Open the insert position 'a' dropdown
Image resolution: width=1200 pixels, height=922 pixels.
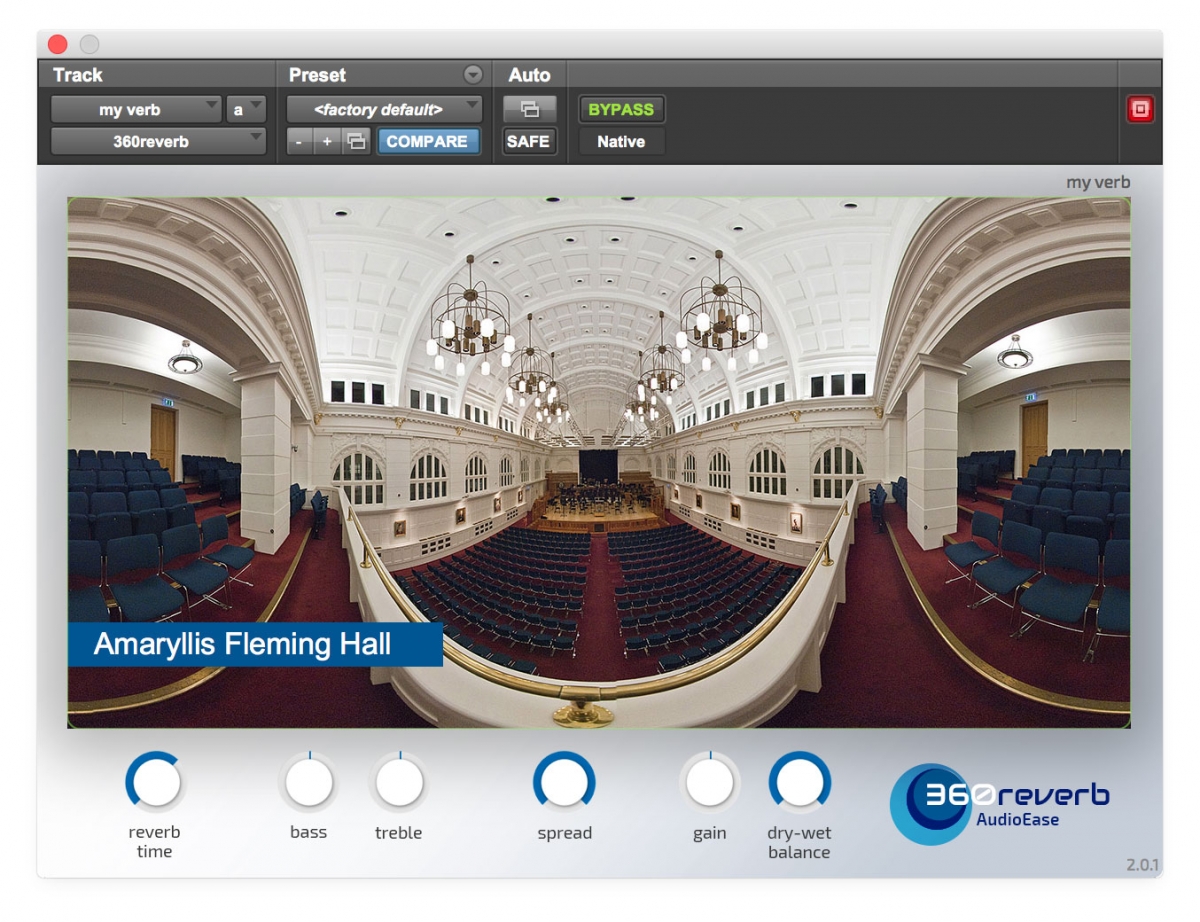pyautogui.click(x=246, y=110)
